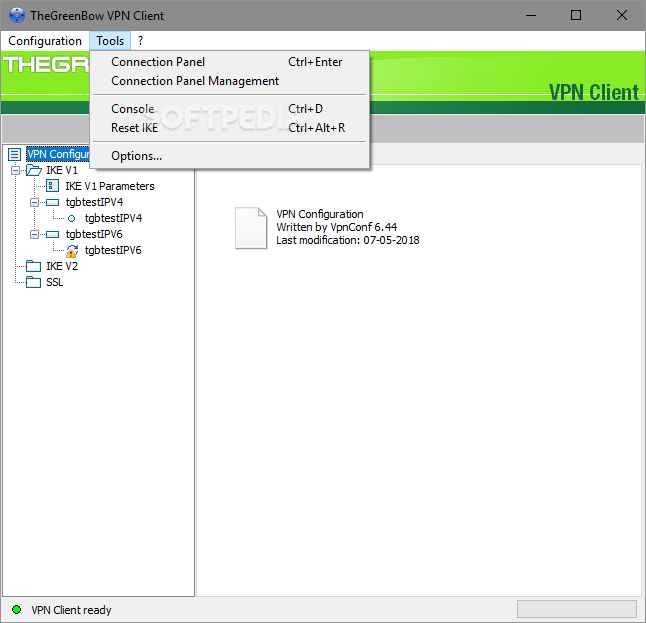
Task: Click tgbtestIPV6 tunnel warning icon
Action: point(72,251)
